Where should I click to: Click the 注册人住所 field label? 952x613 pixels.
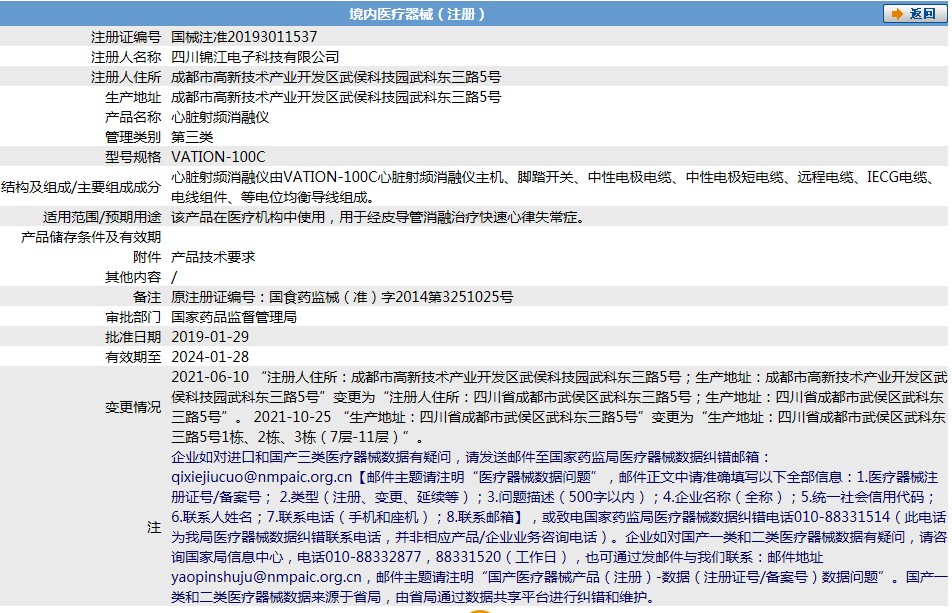126,77
